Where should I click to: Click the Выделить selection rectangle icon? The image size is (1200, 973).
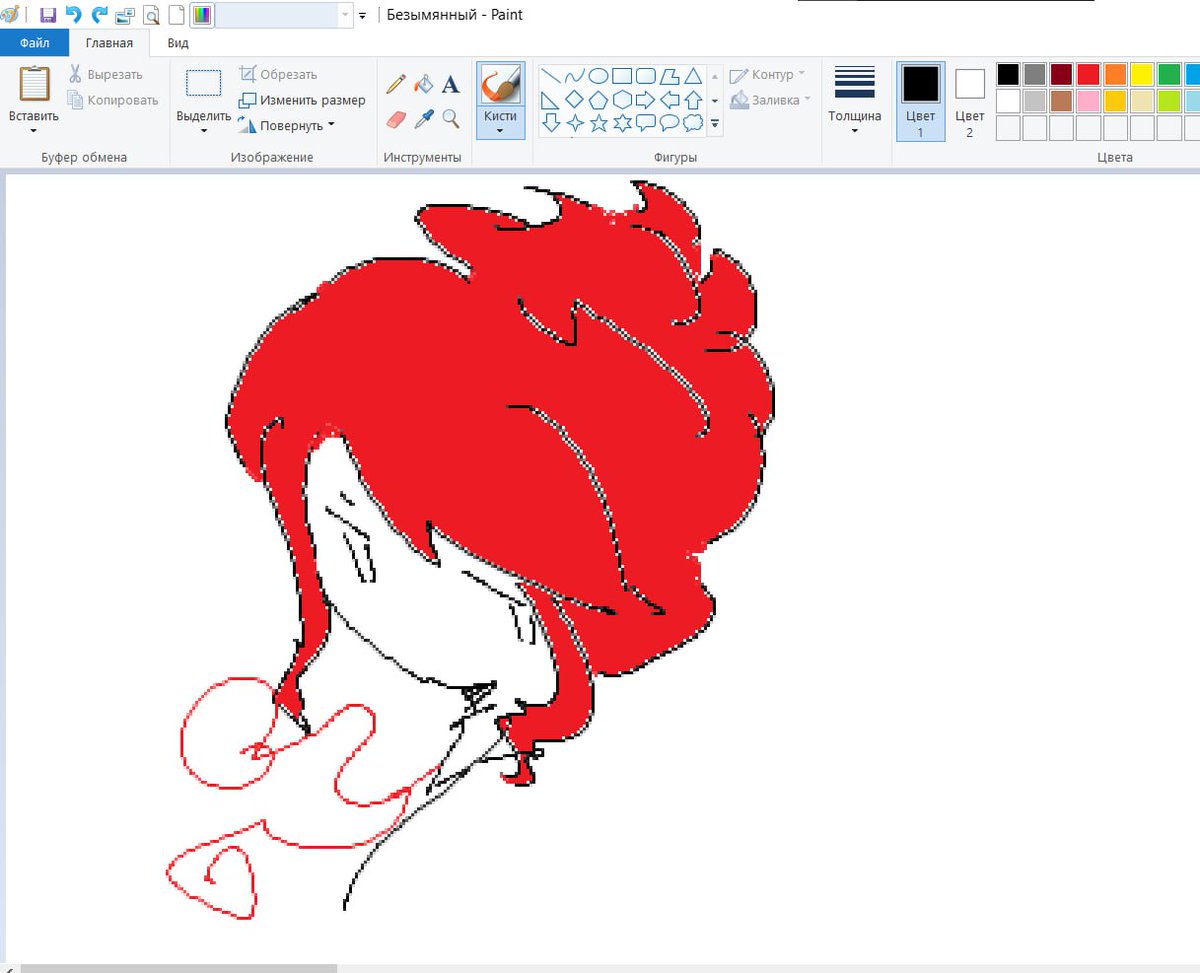(x=204, y=84)
